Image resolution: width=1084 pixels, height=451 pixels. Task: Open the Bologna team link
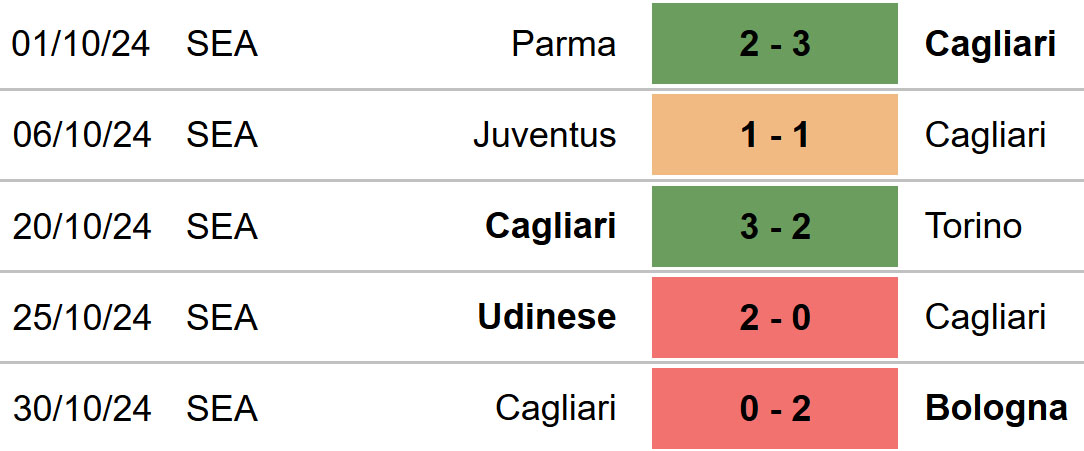(996, 409)
